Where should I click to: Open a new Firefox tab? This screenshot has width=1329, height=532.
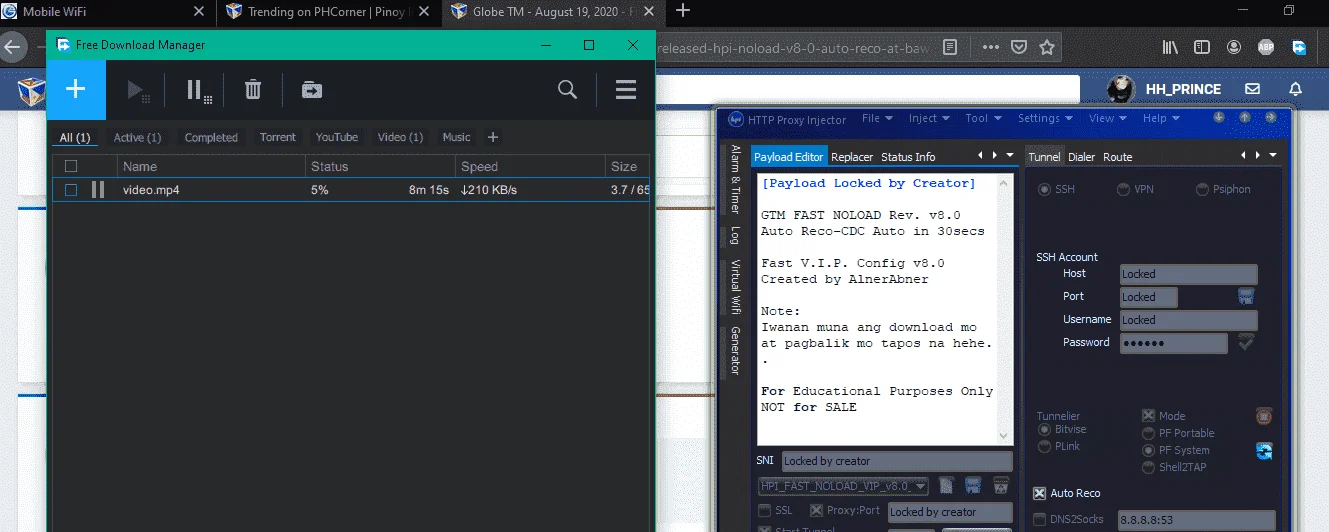pos(683,11)
